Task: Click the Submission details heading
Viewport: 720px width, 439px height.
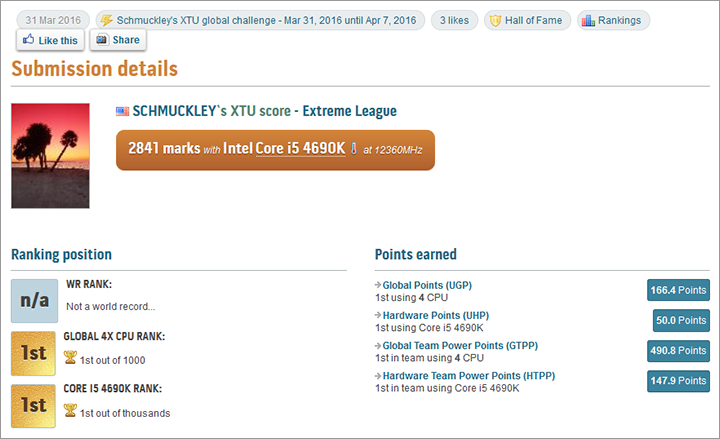Action: [x=95, y=69]
